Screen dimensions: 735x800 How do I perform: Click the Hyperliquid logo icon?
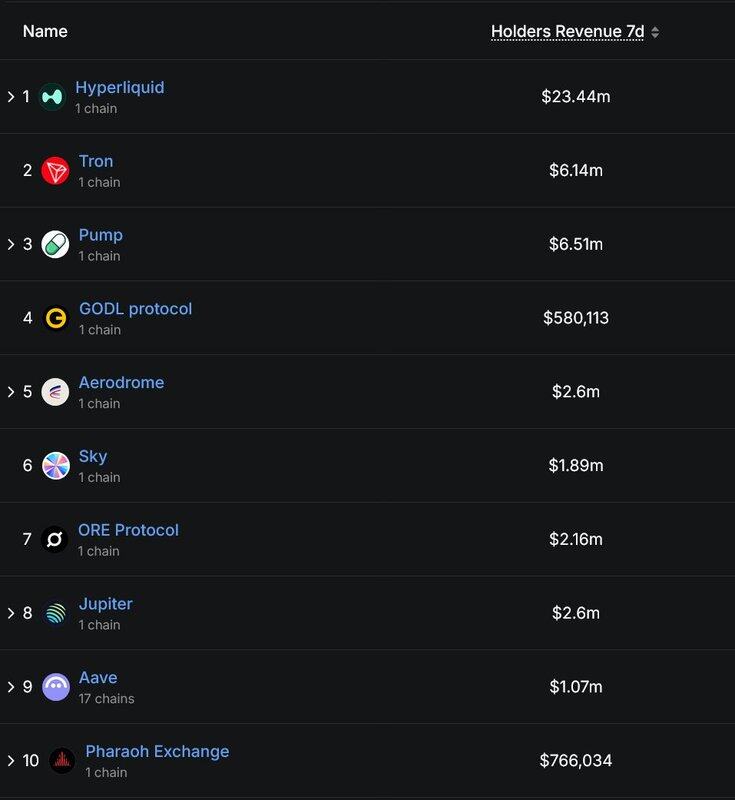[51, 97]
